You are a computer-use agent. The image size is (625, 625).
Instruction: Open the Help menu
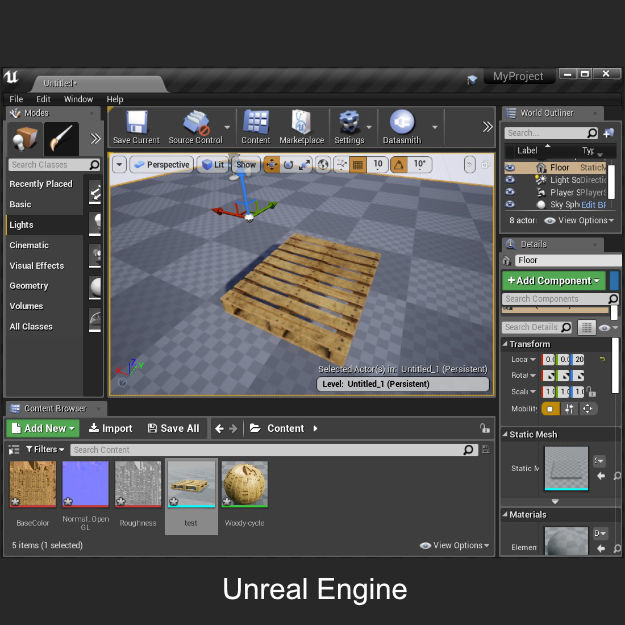coord(115,99)
